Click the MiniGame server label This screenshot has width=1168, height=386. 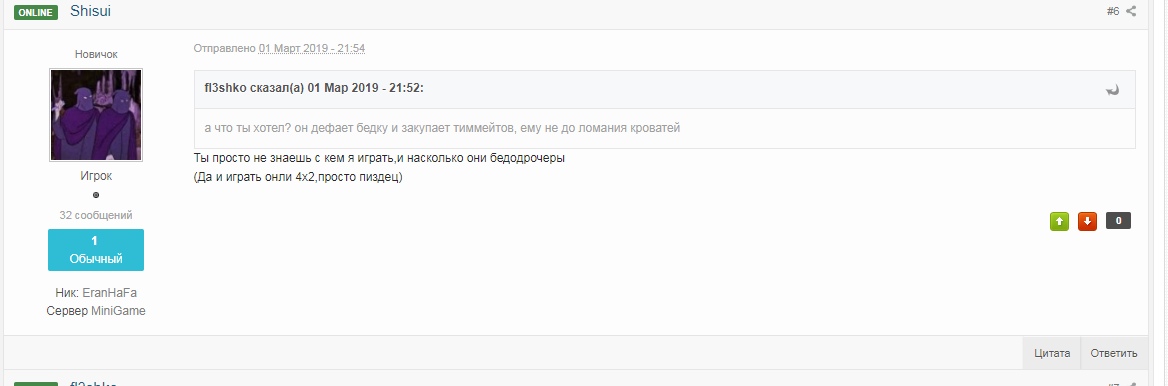tap(118, 311)
